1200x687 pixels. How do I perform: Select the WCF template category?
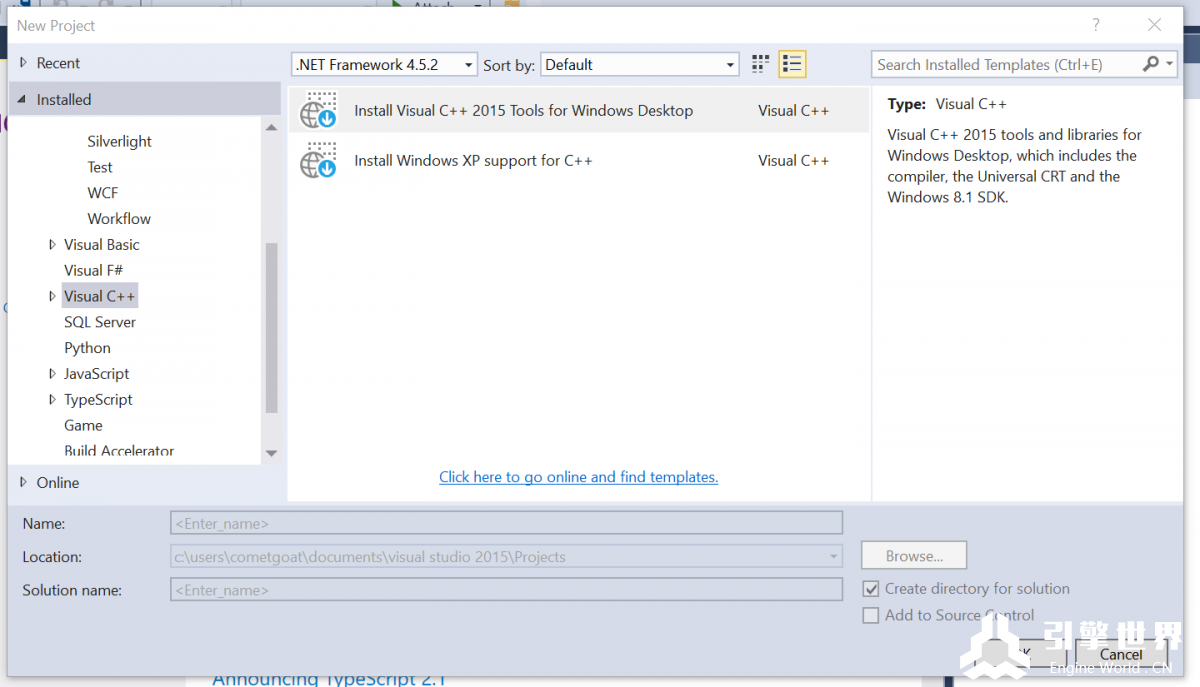coord(104,193)
